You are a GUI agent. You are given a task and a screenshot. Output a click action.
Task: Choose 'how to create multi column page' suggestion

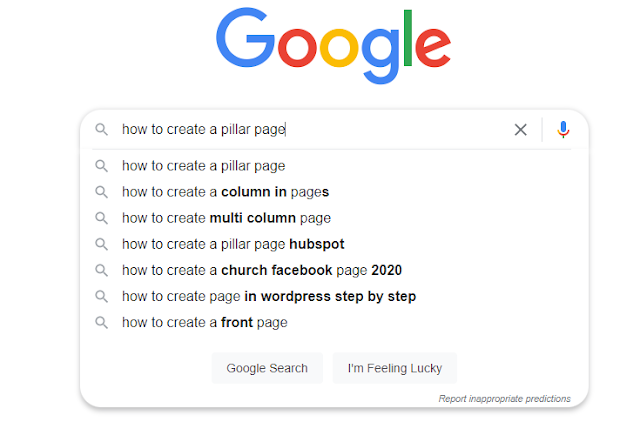pos(226,217)
